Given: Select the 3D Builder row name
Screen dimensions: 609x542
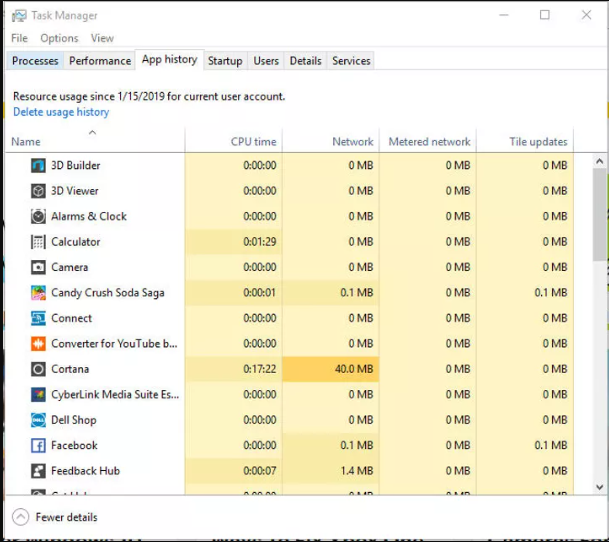Looking at the screenshot, I should point(76,166).
